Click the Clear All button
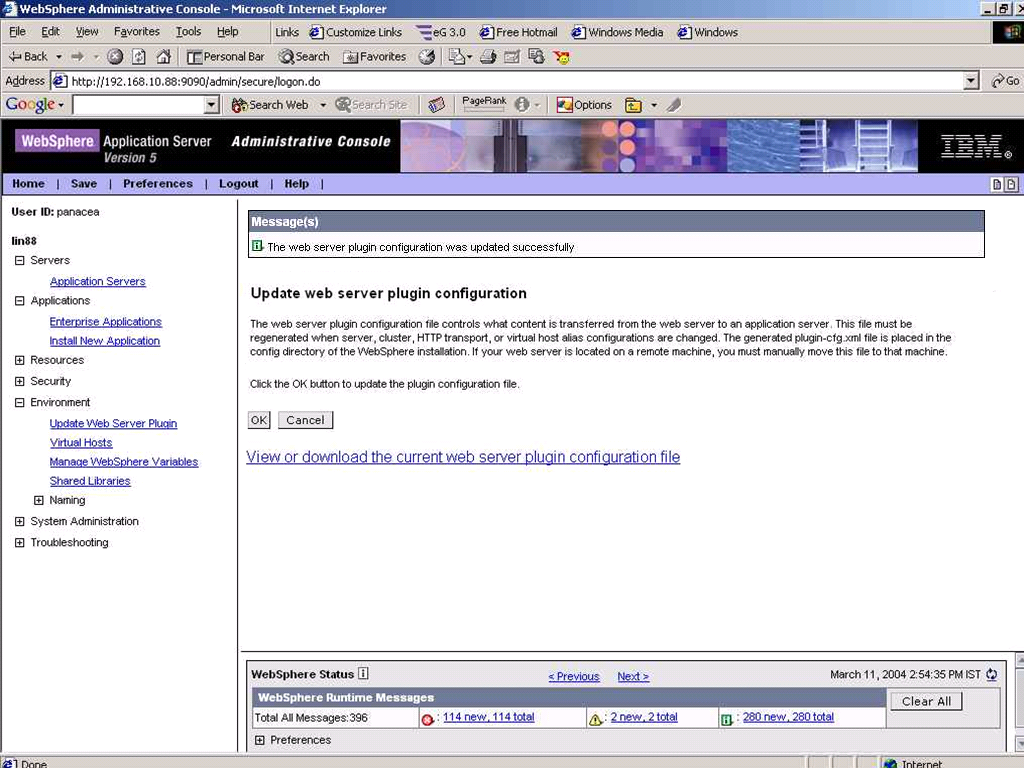The image size is (1024, 768). (x=926, y=701)
